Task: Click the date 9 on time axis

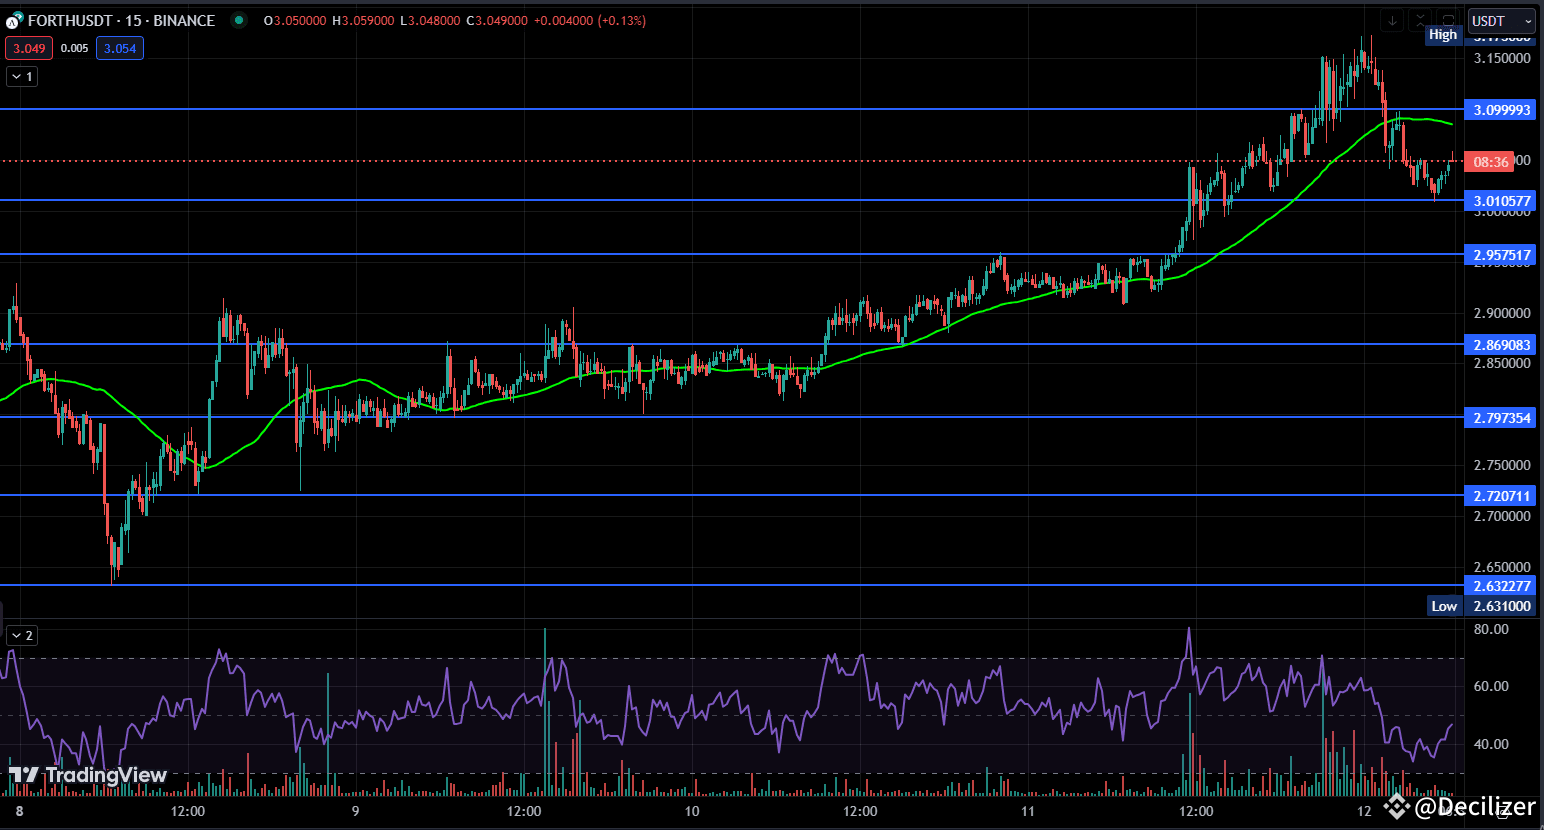Action: (355, 811)
